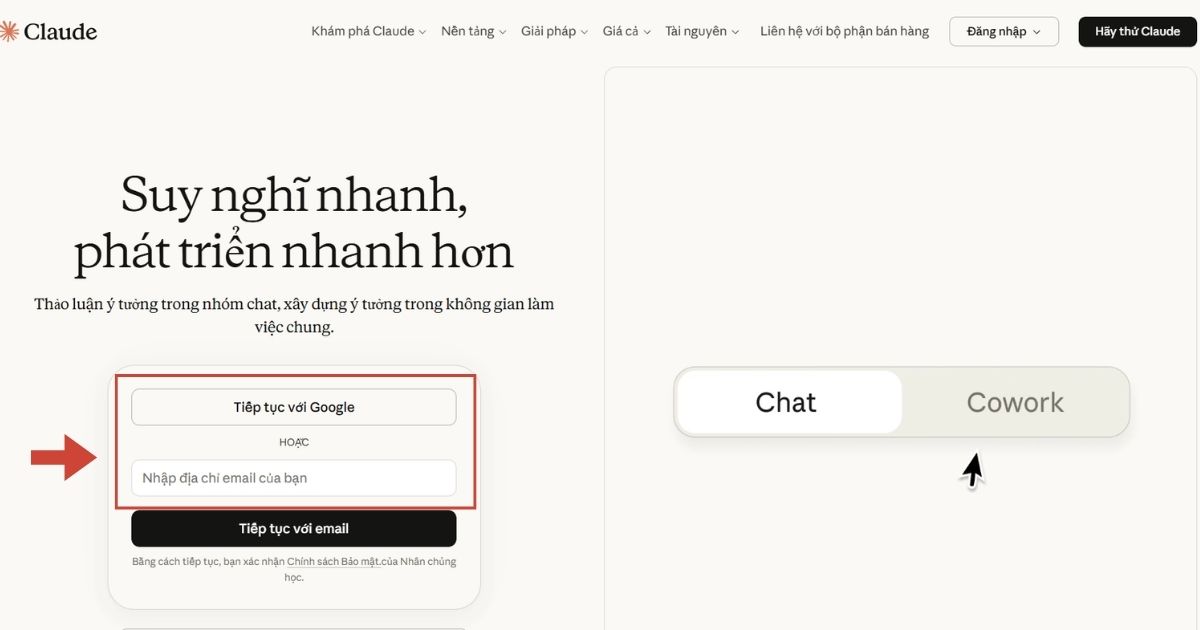This screenshot has width=1200, height=630.
Task: Open Liên hệ với bộ phận bán hàng
Action: [x=845, y=31]
